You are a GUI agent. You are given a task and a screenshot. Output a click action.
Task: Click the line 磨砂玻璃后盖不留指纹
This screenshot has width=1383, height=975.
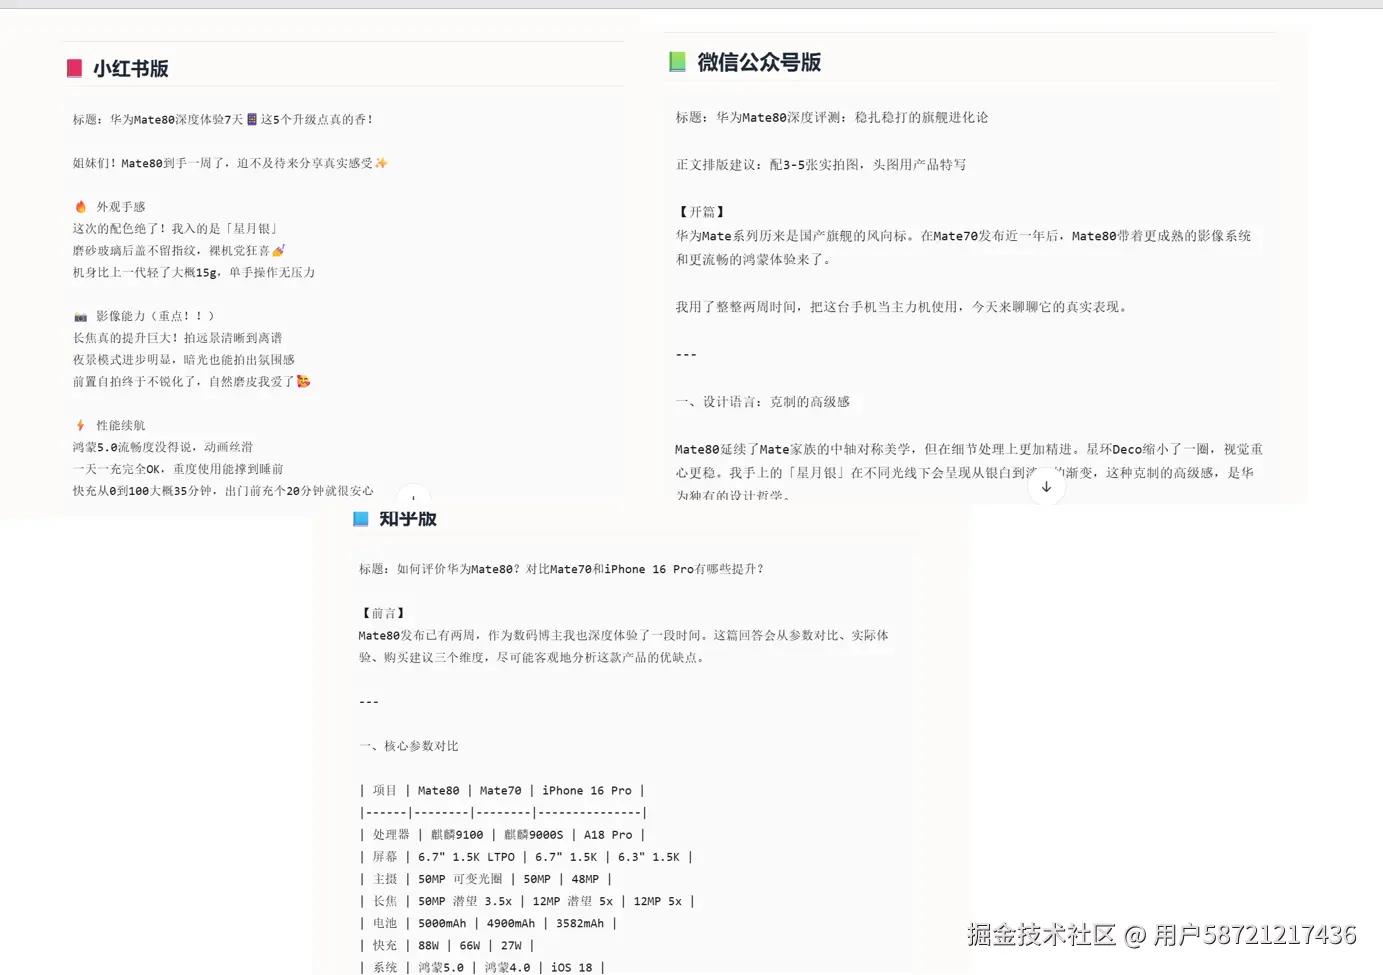(x=179, y=250)
